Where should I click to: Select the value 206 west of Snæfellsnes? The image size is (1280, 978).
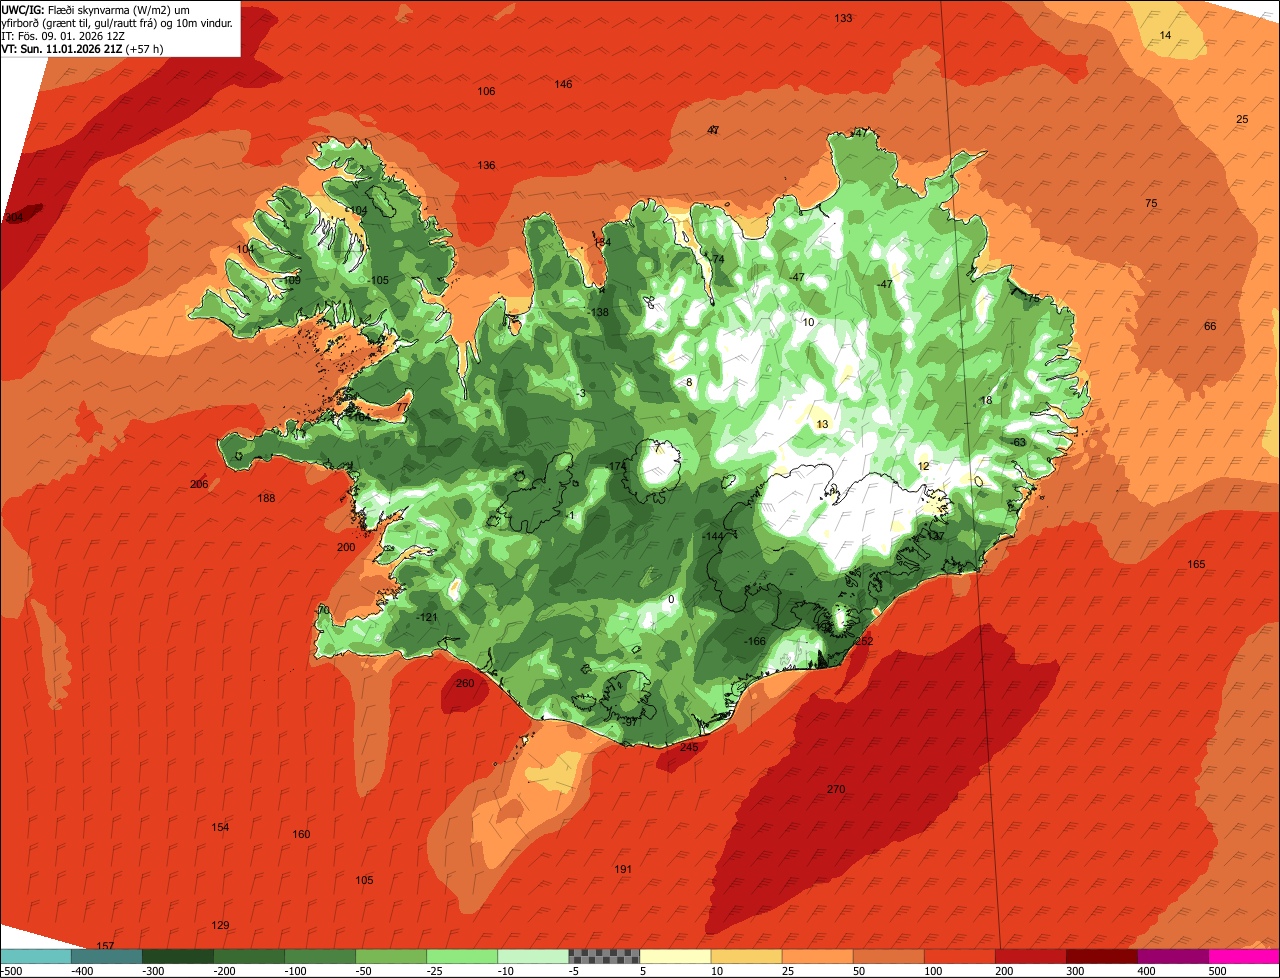coord(199,484)
